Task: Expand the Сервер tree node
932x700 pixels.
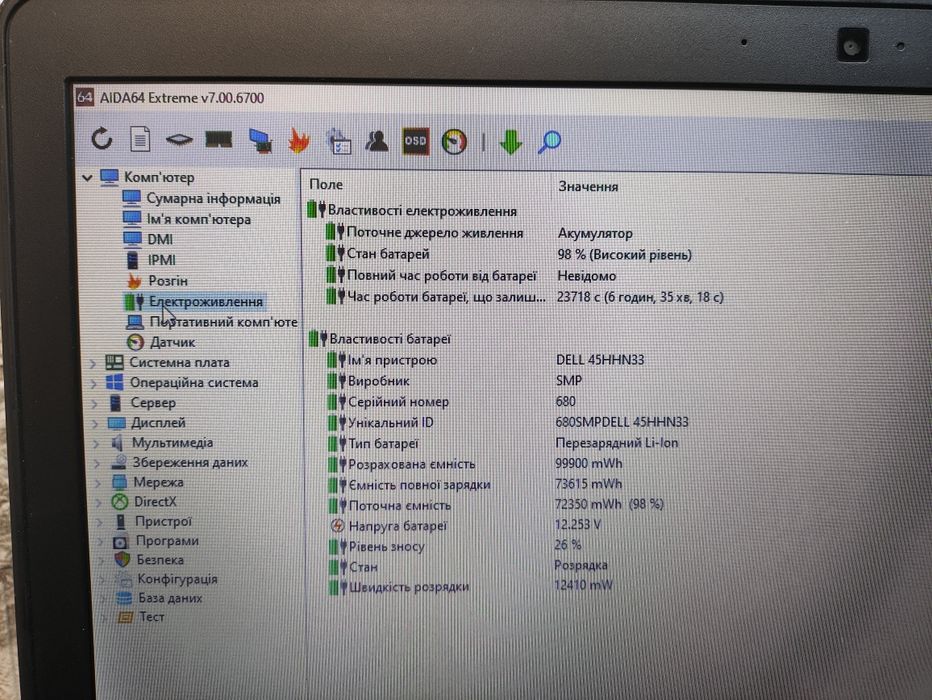Action: click(94, 403)
